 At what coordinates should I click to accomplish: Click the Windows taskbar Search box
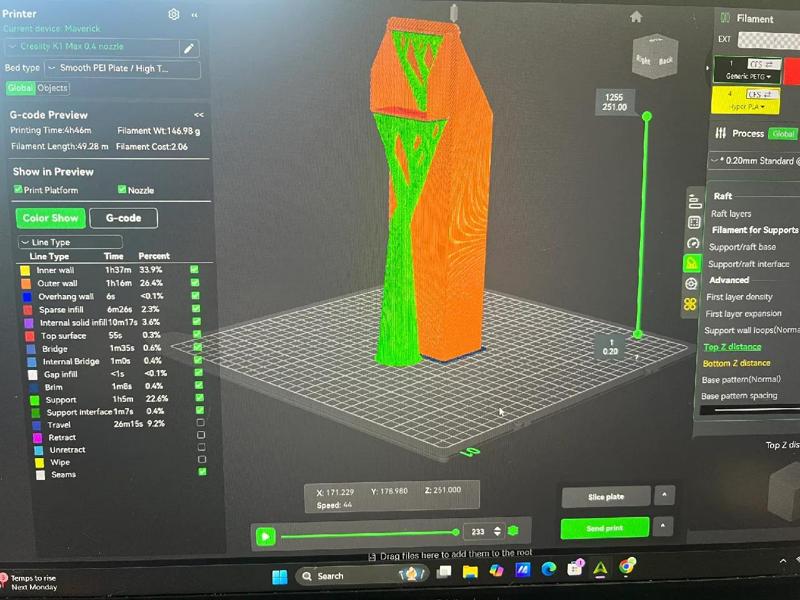(x=362, y=576)
